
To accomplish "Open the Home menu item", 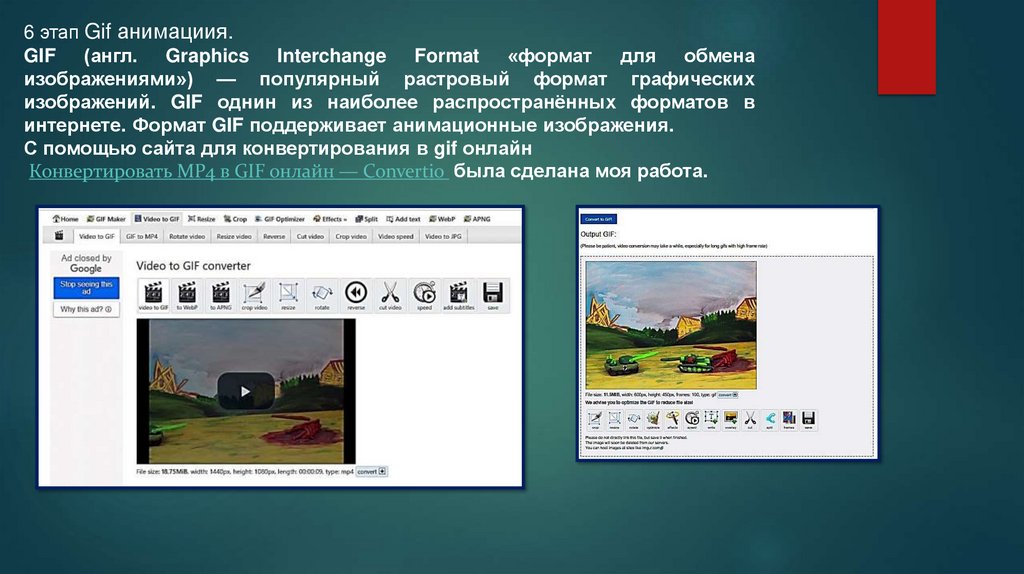I will (65, 219).
